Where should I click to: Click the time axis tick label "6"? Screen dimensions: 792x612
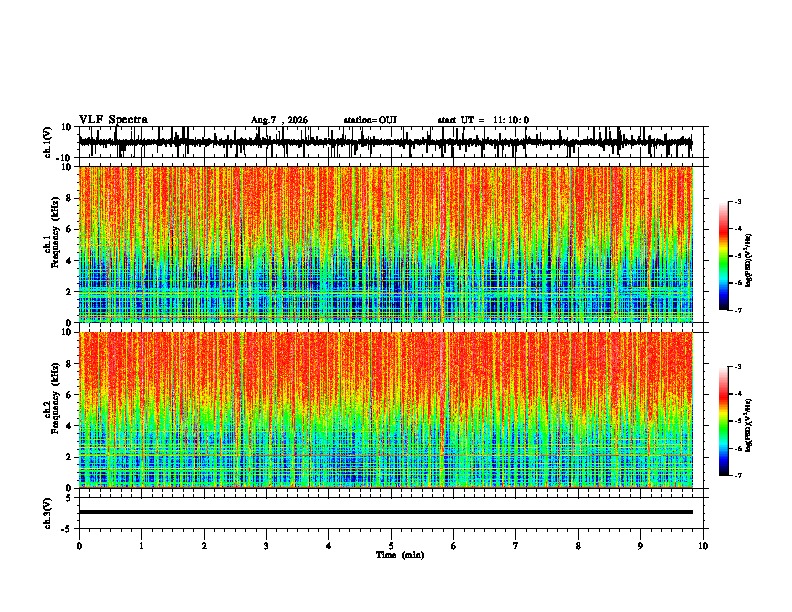point(454,546)
